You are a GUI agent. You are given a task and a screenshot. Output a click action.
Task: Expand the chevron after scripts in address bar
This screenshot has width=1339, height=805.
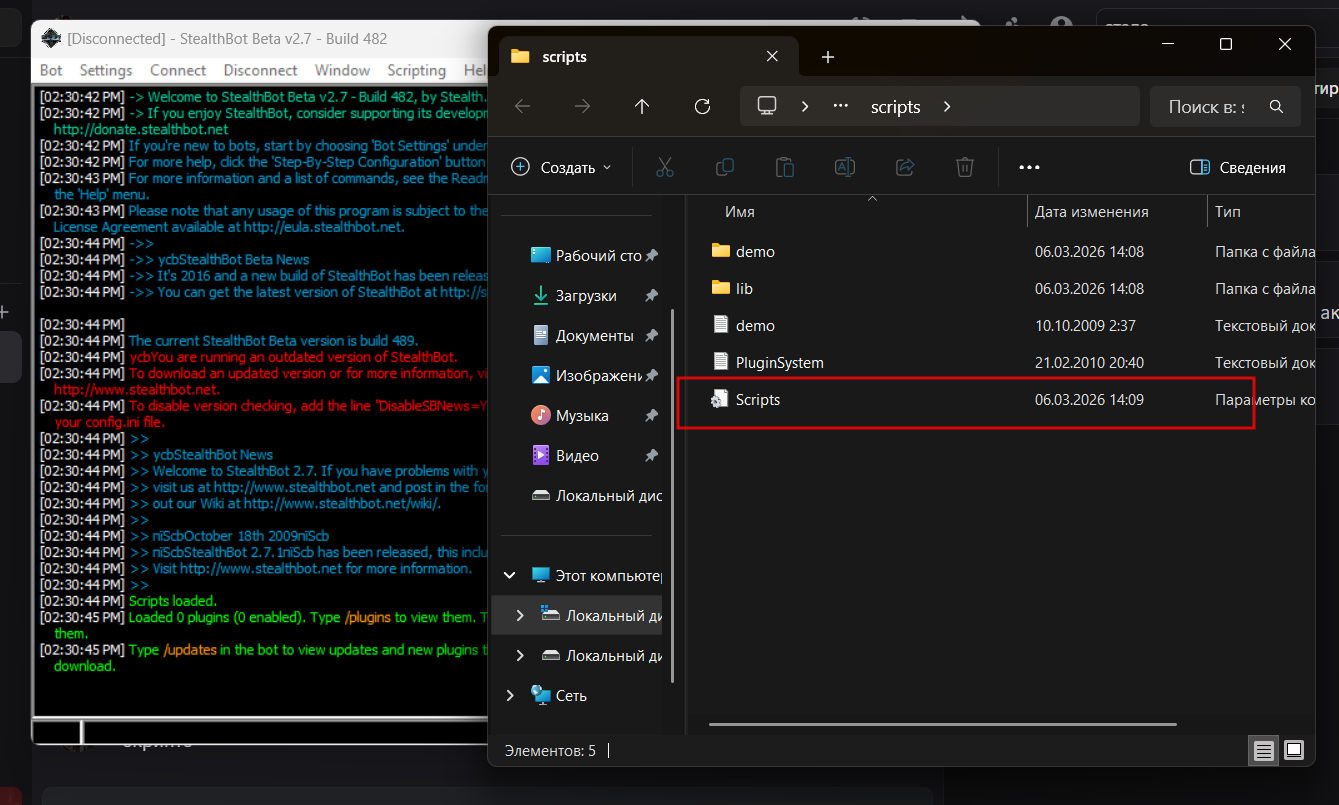point(947,106)
